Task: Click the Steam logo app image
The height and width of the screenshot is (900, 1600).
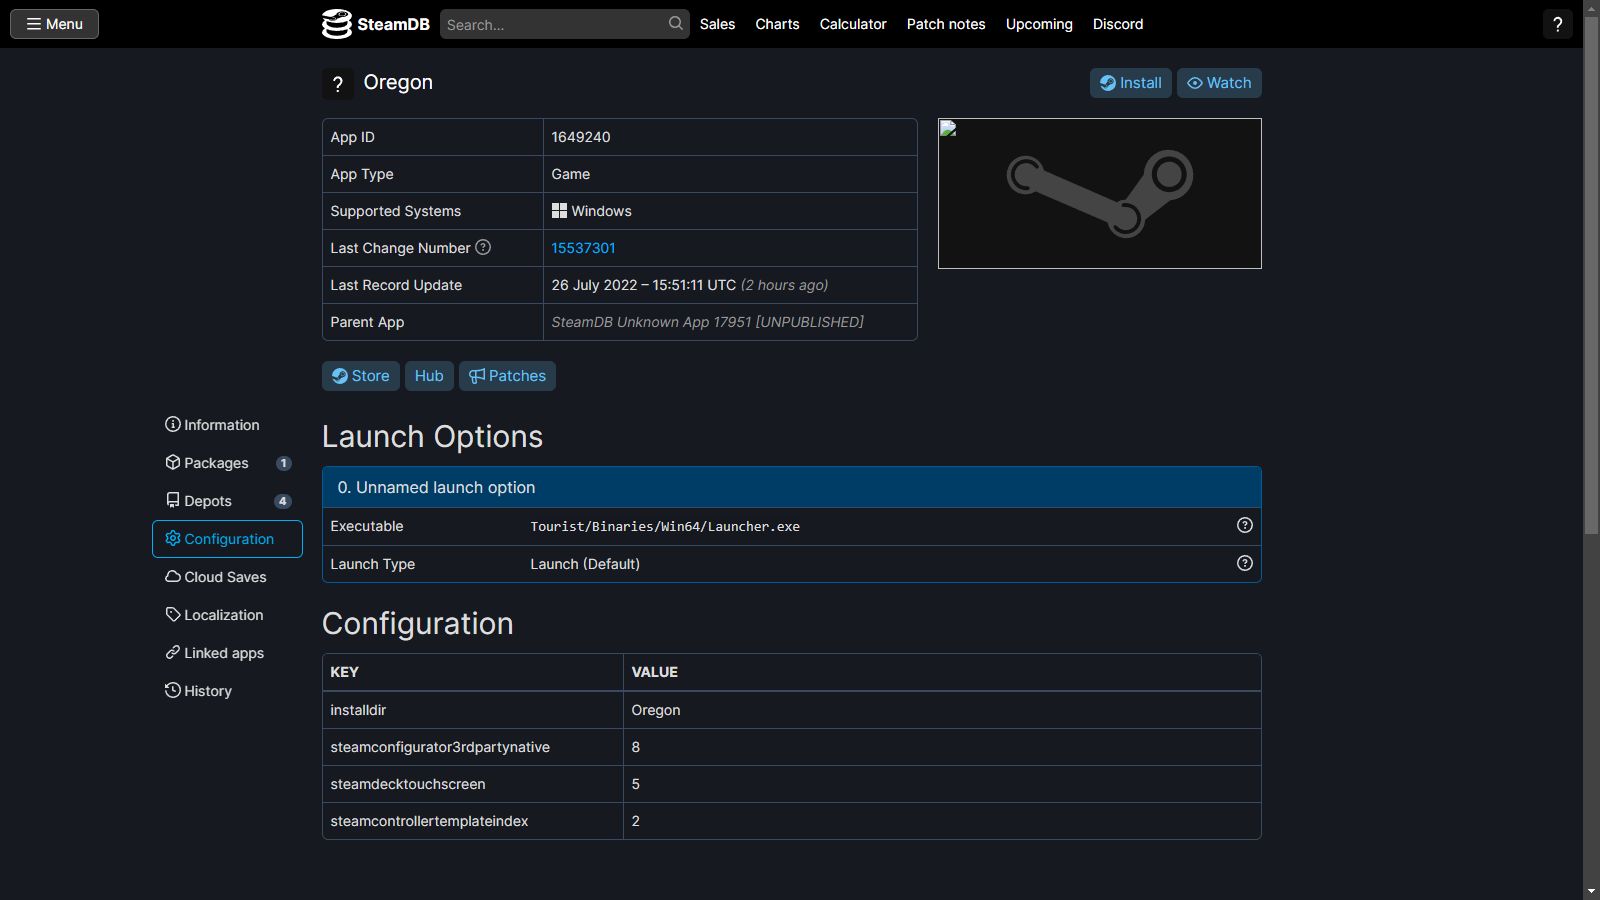Action: [1099, 193]
